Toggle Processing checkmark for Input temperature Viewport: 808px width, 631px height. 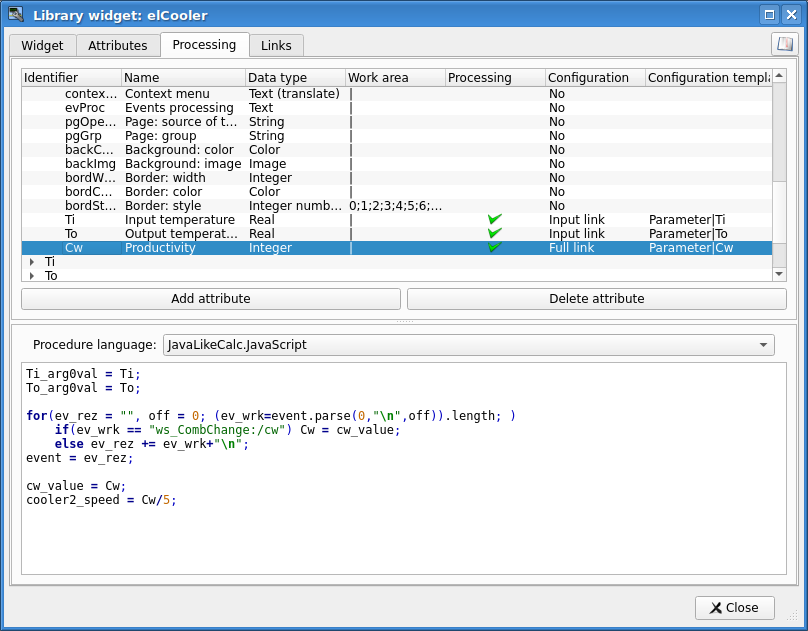click(x=494, y=219)
